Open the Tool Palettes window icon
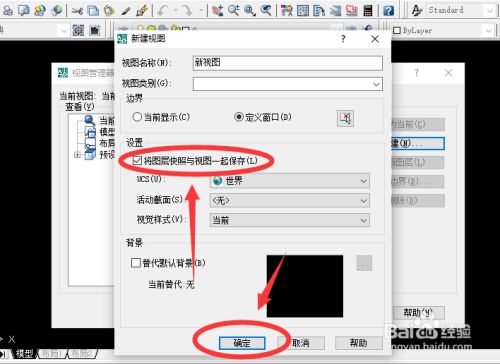Screen dimensions: 500x364 coord(319,11)
